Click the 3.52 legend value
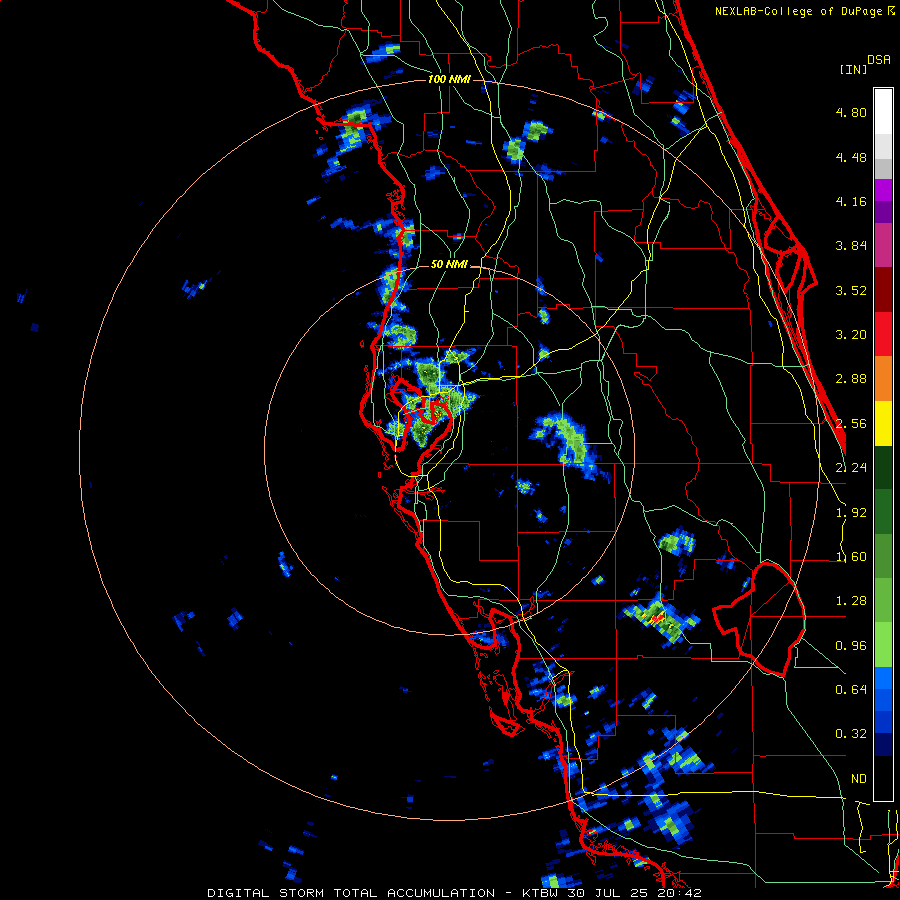This screenshot has height=900, width=900. pyautogui.click(x=851, y=290)
